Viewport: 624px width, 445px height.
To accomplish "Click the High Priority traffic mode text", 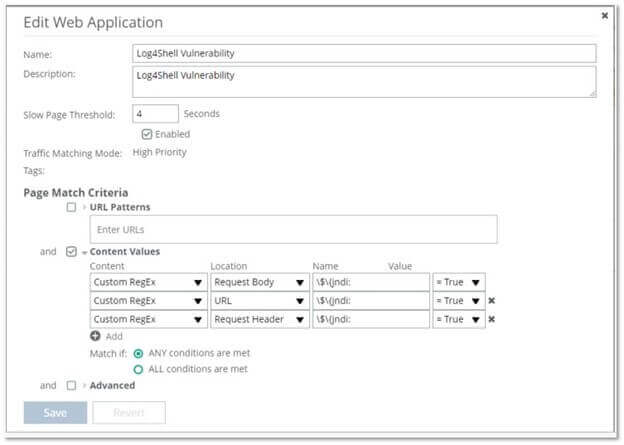I will point(160,152).
